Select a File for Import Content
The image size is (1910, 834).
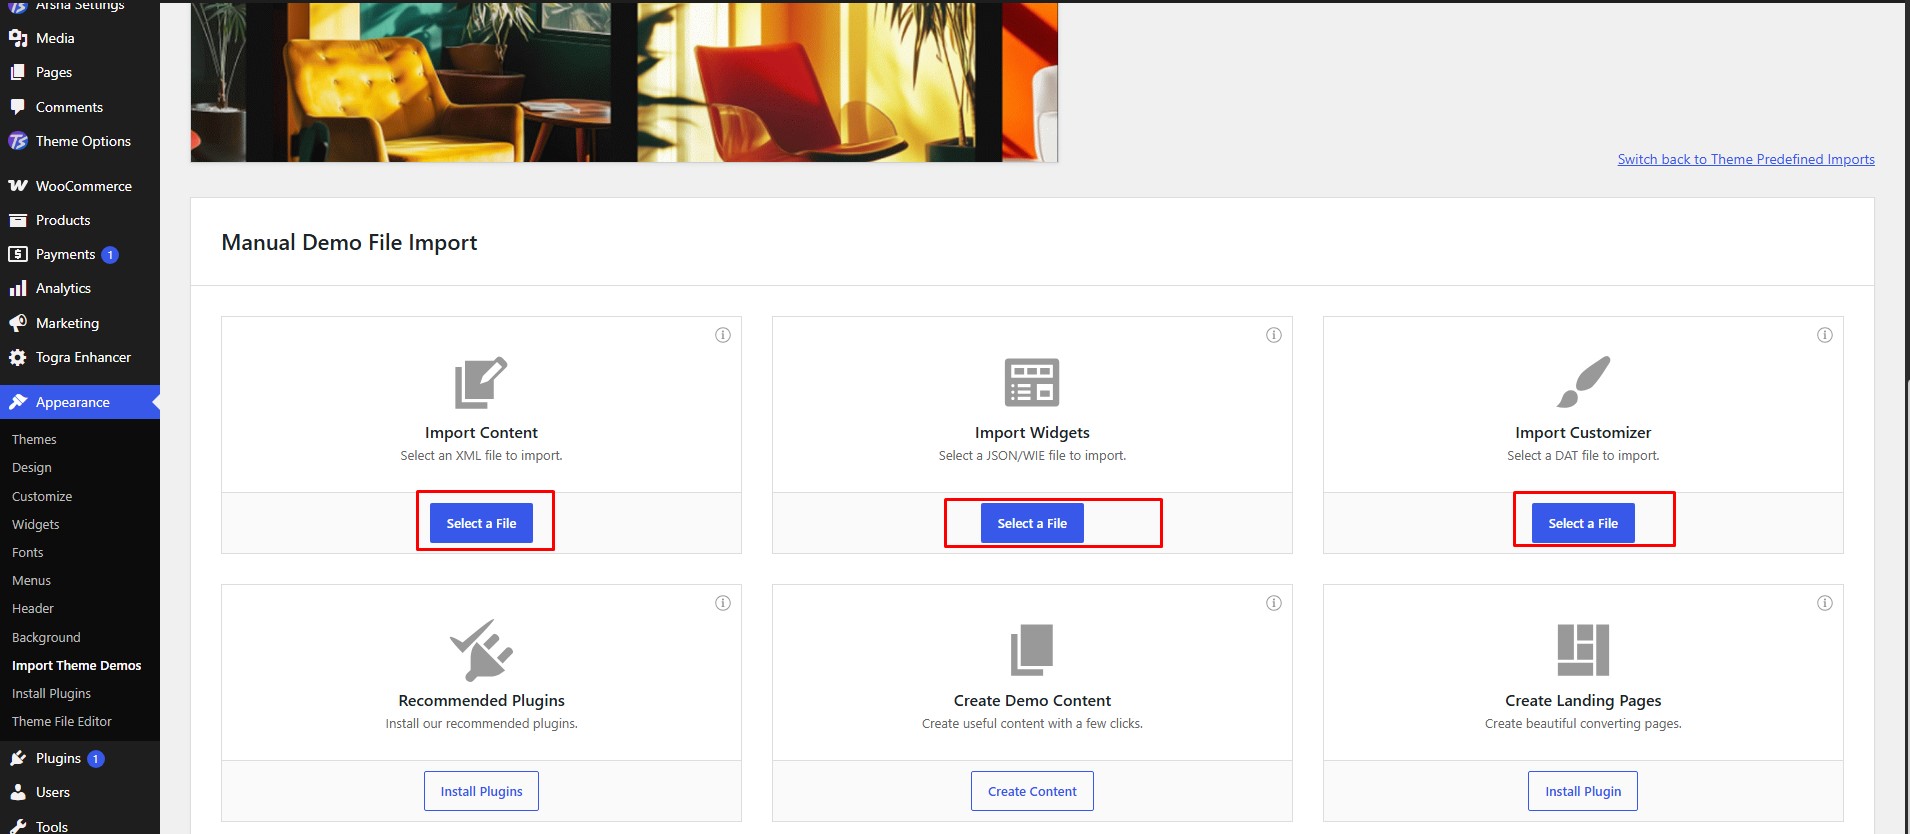point(481,523)
